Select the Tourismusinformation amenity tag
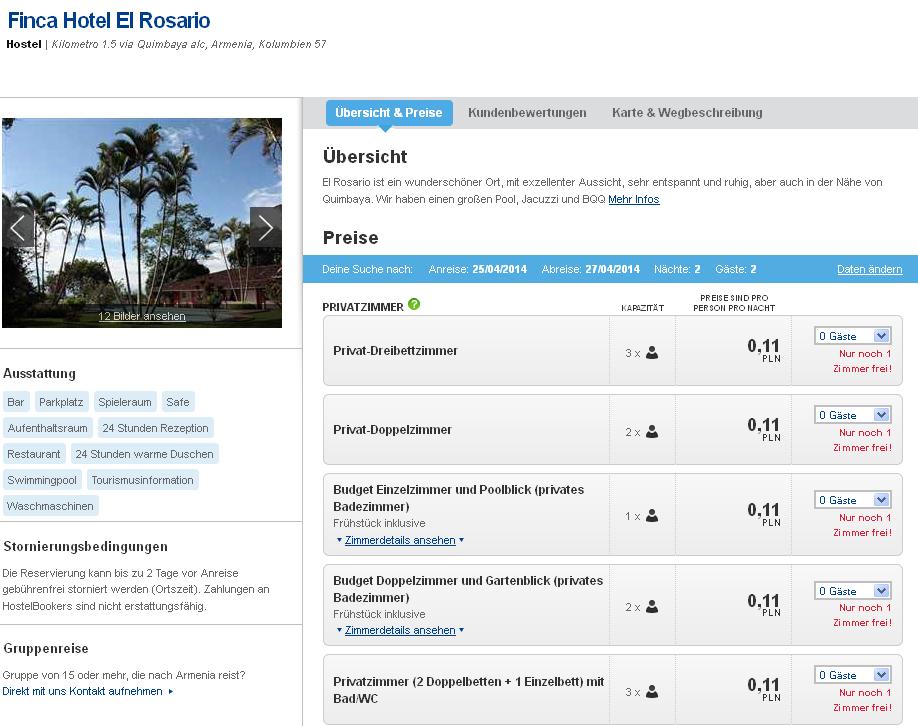Viewport: 918px width, 726px height. pyautogui.click(x=142, y=480)
